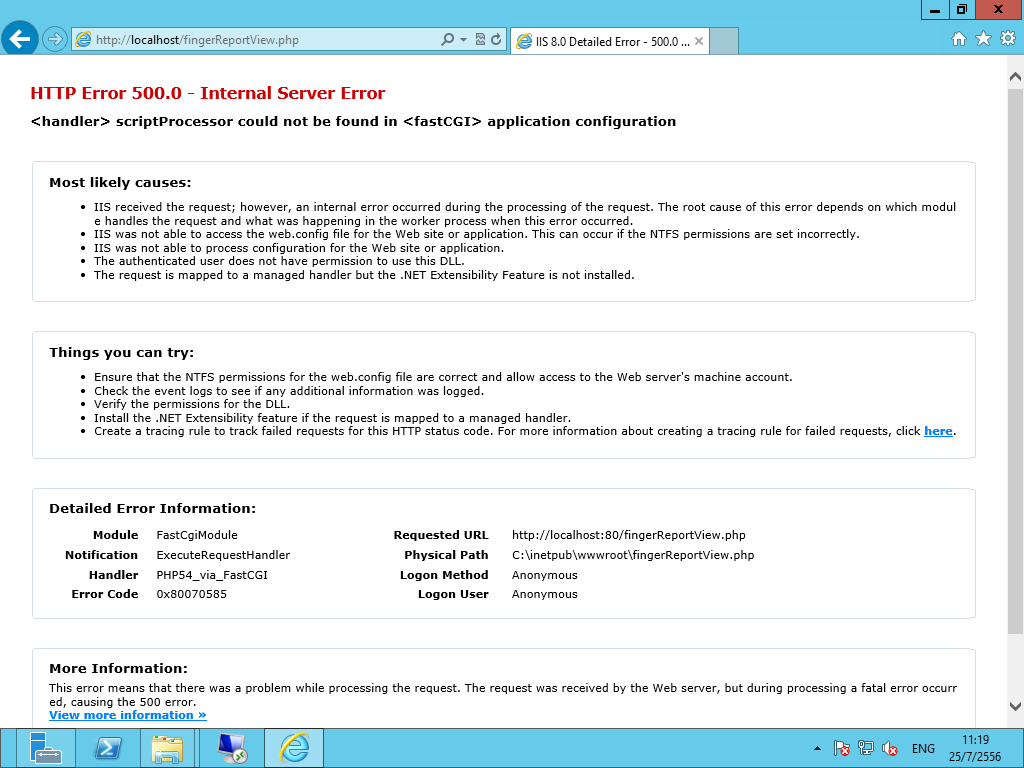Click the ENG language indicator
Image resolution: width=1024 pixels, height=768 pixels.
click(x=923, y=748)
